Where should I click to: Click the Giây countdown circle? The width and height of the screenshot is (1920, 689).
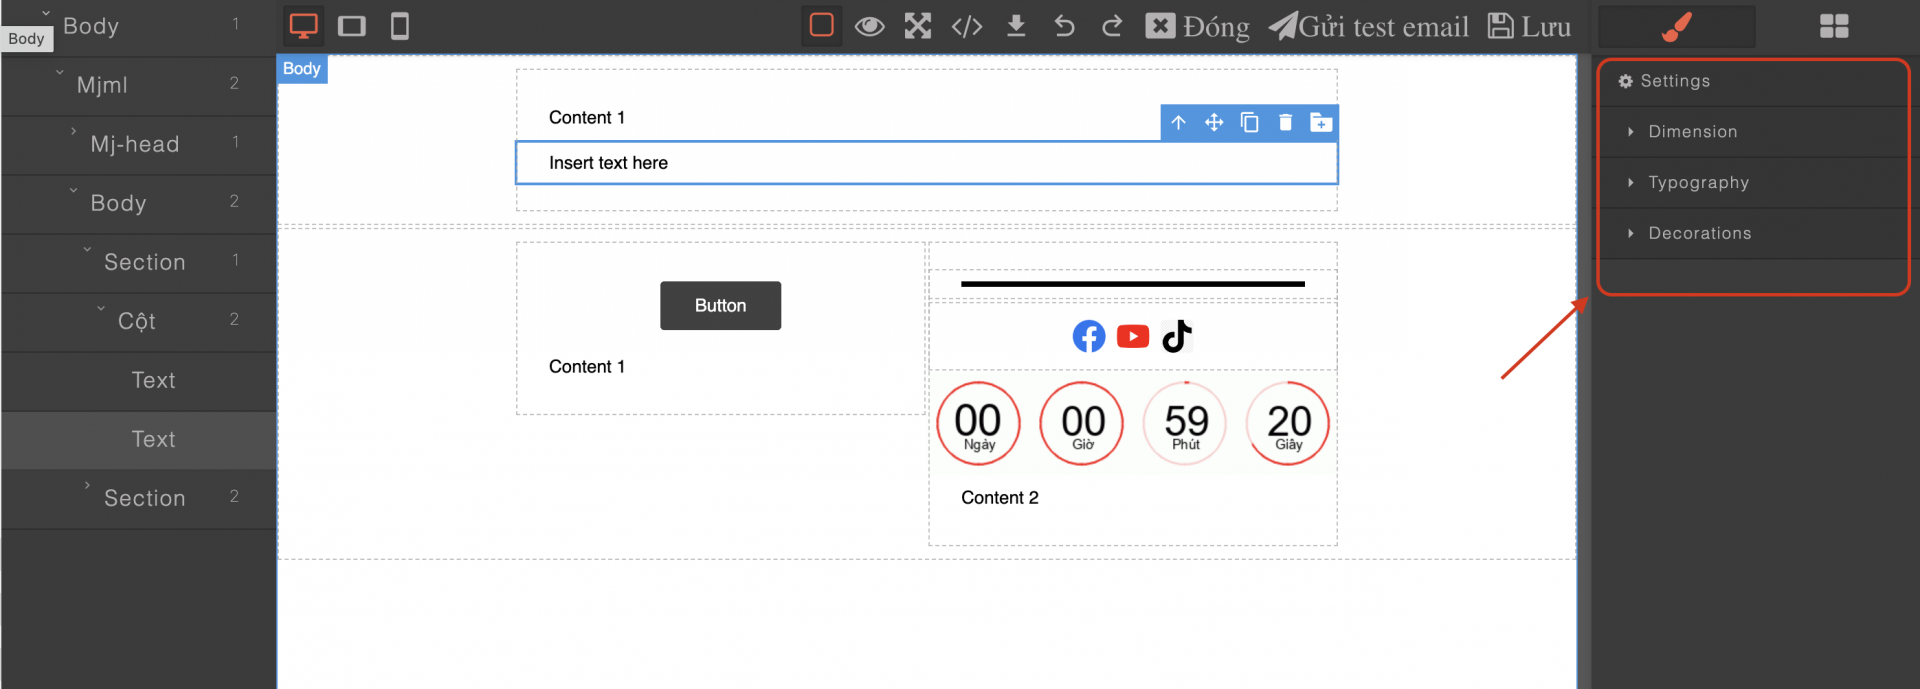[x=1288, y=424]
